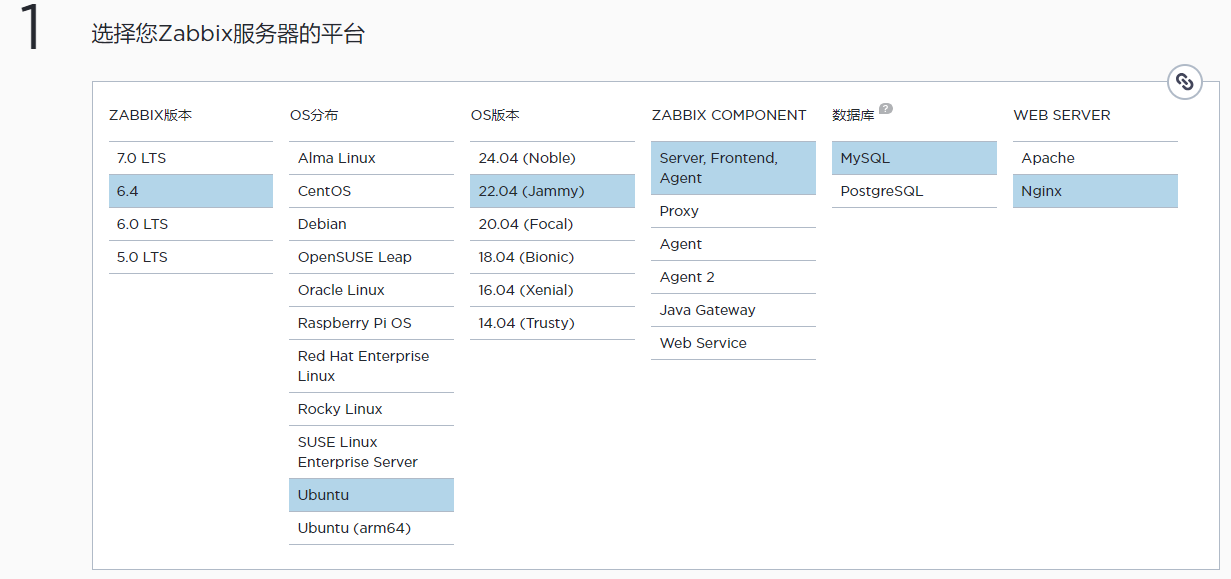Image resolution: width=1231 pixels, height=579 pixels.
Task: Choose the Server, Frontend, Agent component
Action: [734, 168]
